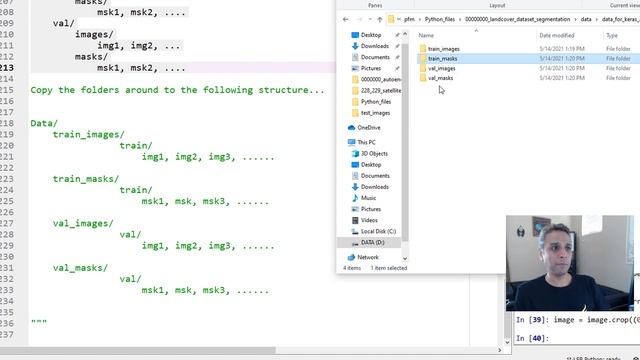Click the "Data/" line in the editor
Viewport: 640px width, 360px height.
pyautogui.click(x=44, y=123)
